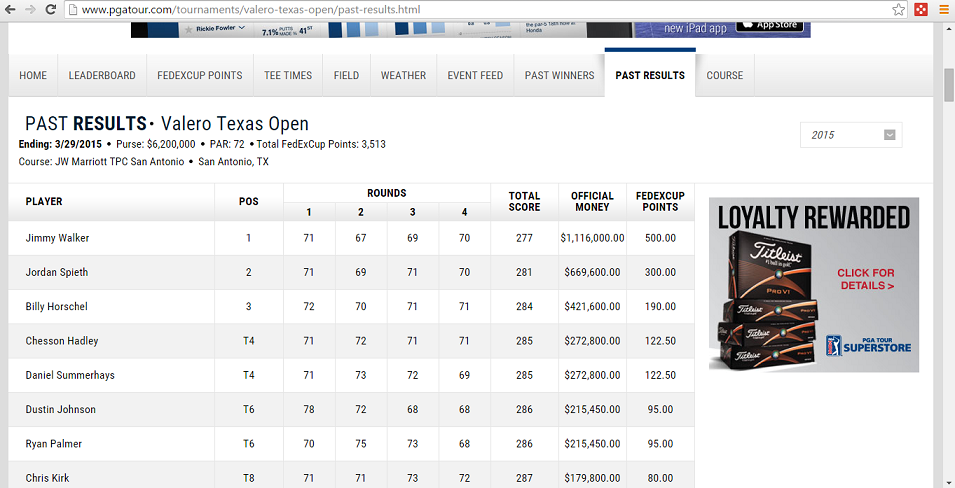Click the URL address bar
Image resolution: width=955 pixels, height=488 pixels.
pos(480,10)
